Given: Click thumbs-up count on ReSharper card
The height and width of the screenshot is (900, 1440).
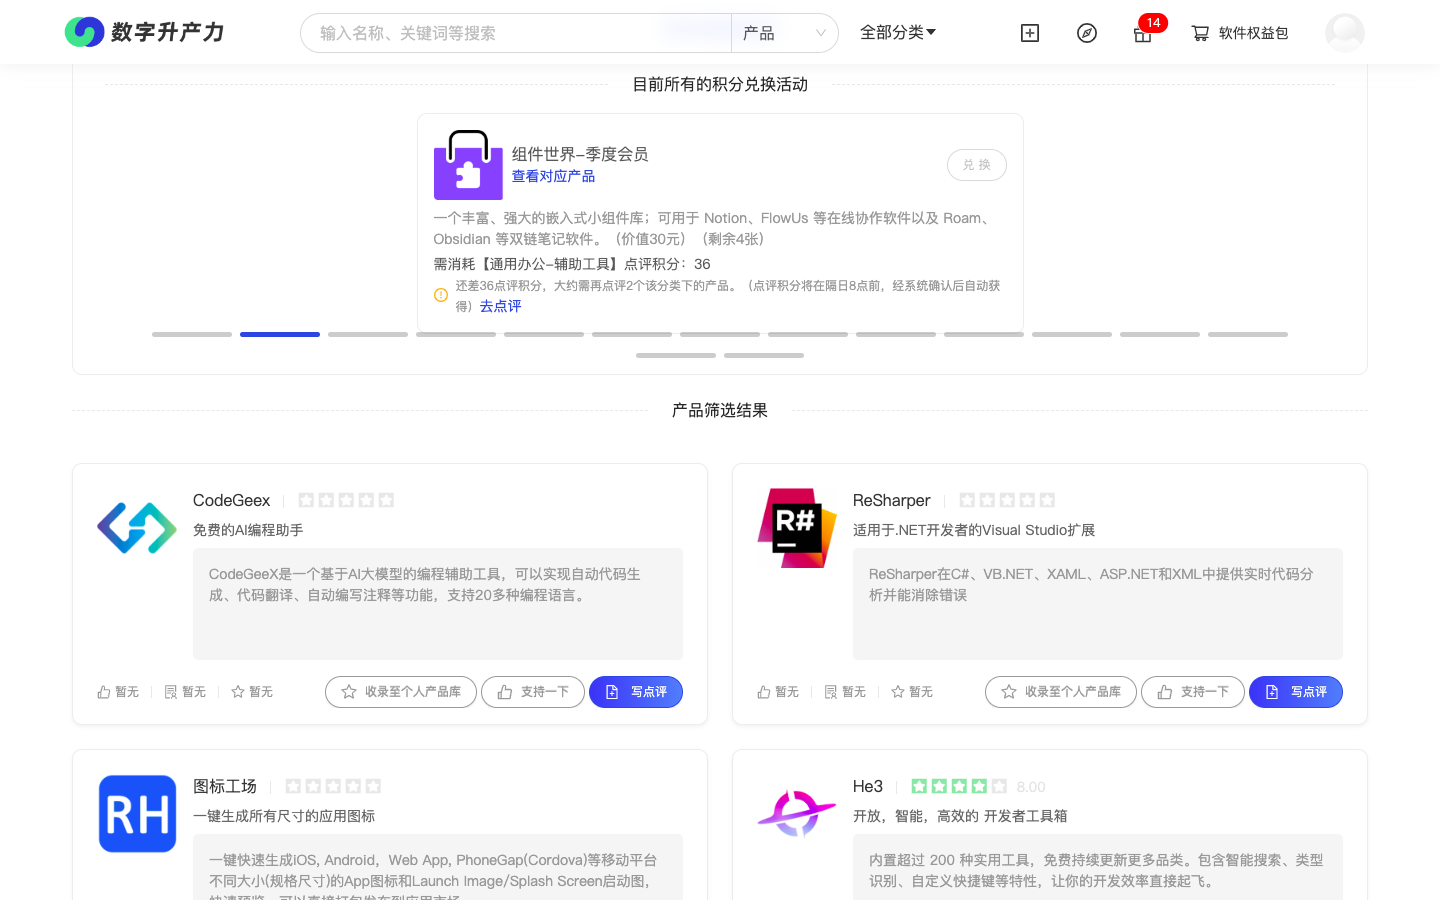Looking at the screenshot, I should 778,692.
